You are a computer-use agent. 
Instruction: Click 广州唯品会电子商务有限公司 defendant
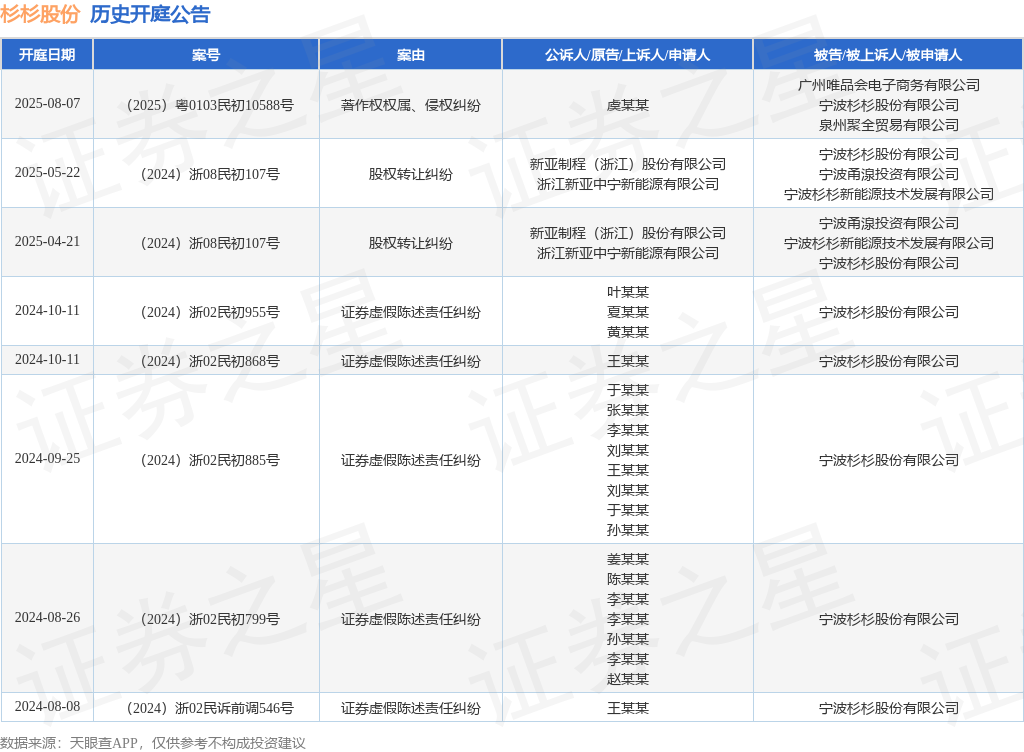pos(889,85)
